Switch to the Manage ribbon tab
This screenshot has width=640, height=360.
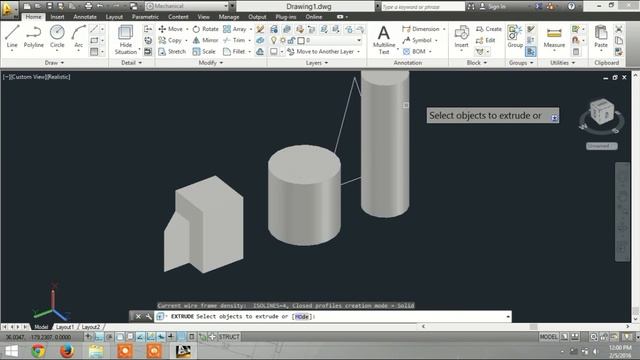coord(229,17)
